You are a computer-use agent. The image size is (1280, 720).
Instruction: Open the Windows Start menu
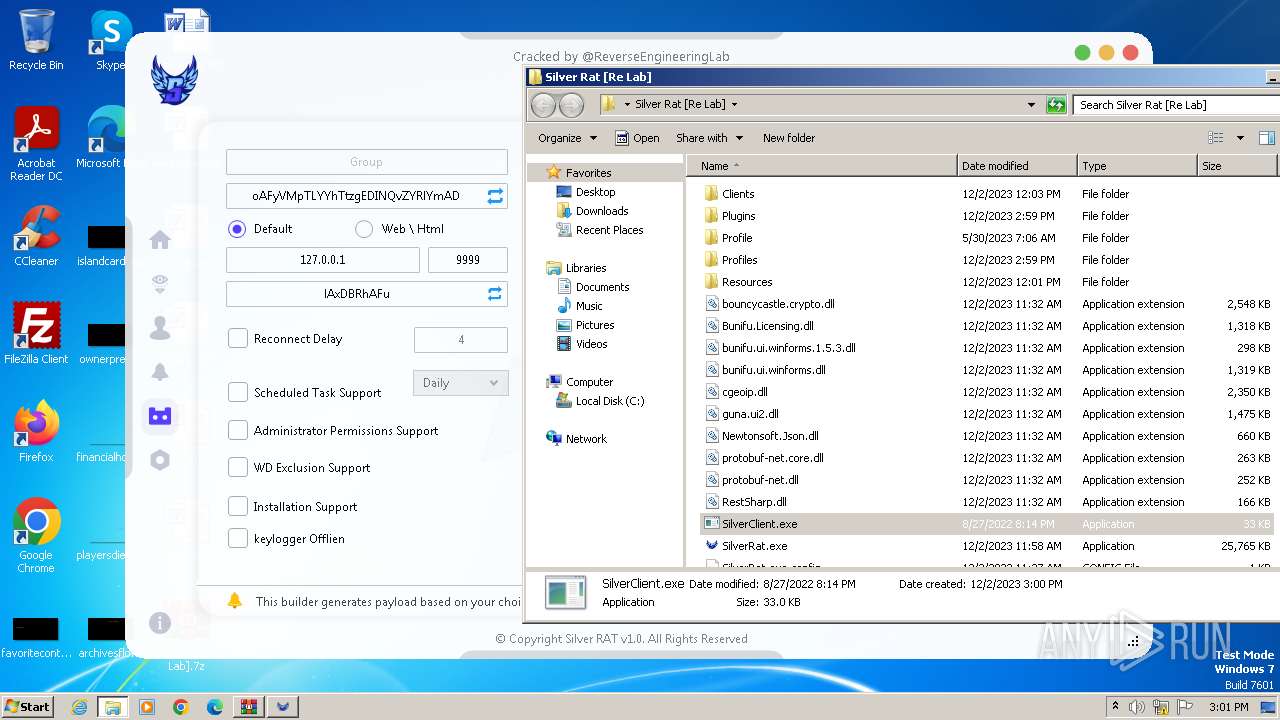(x=28, y=707)
